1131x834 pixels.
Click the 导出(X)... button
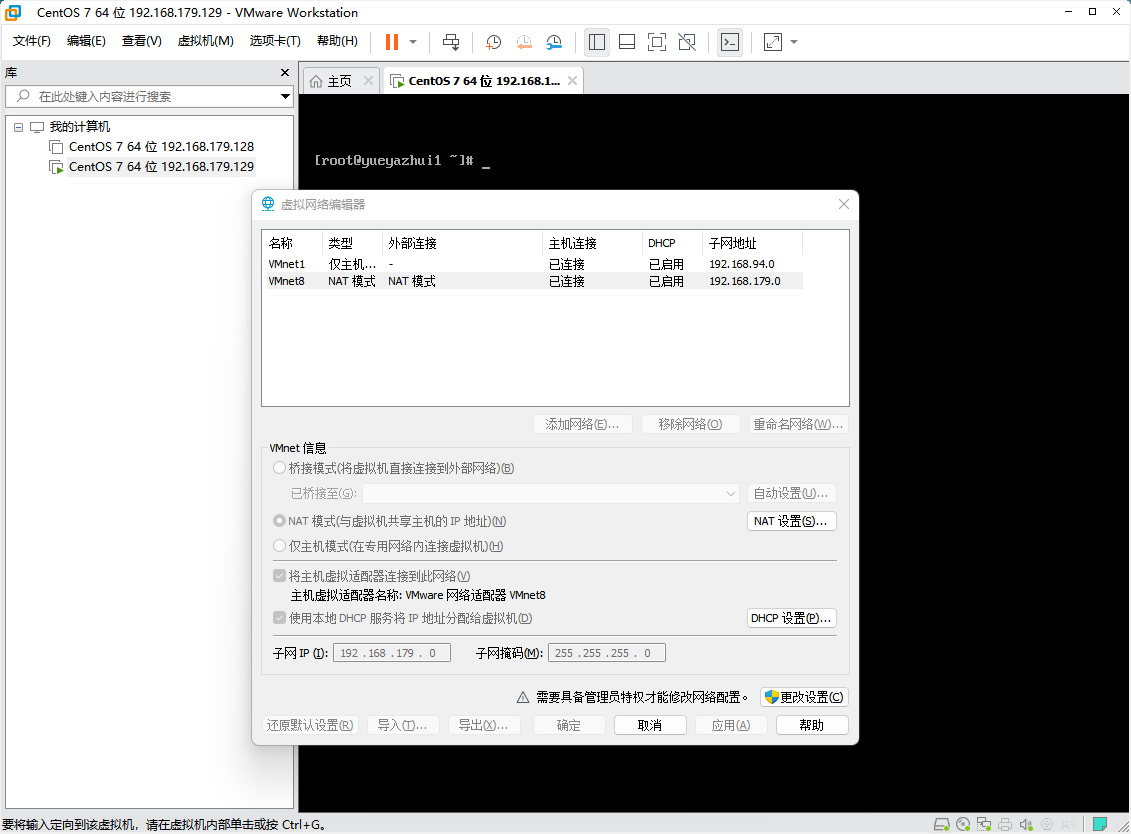[x=484, y=725]
